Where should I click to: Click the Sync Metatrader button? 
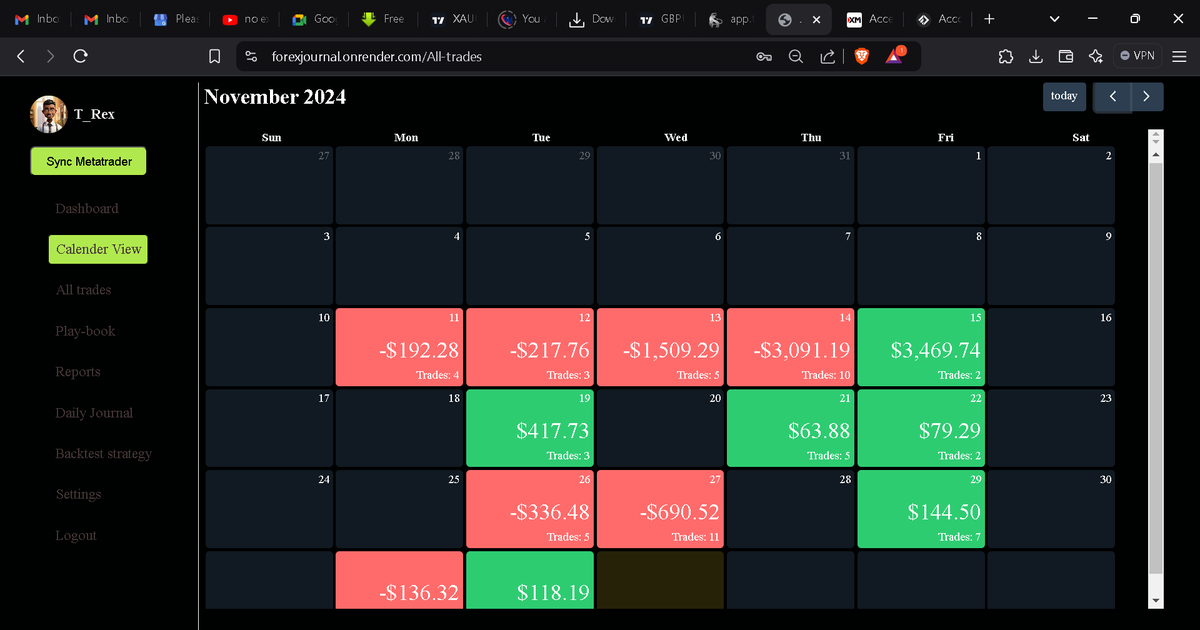tap(88, 161)
